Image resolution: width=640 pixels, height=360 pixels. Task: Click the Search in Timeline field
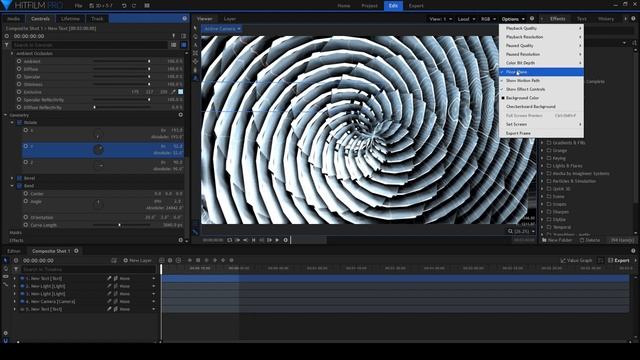click(88, 269)
